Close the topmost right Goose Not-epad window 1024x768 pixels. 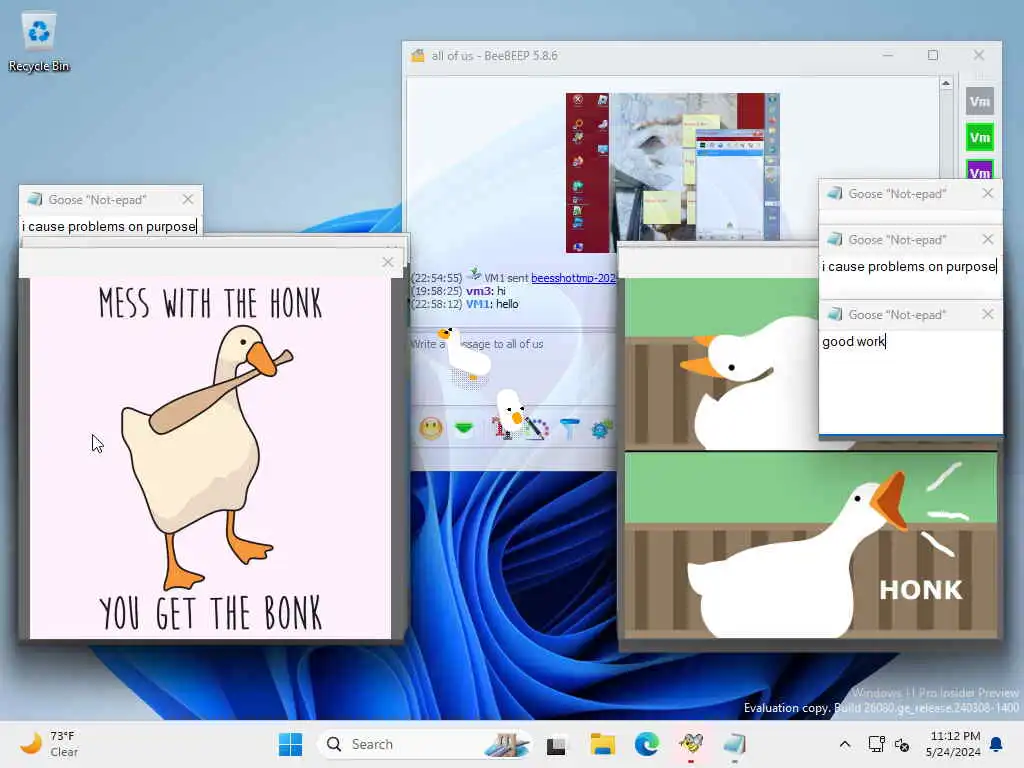click(987, 193)
